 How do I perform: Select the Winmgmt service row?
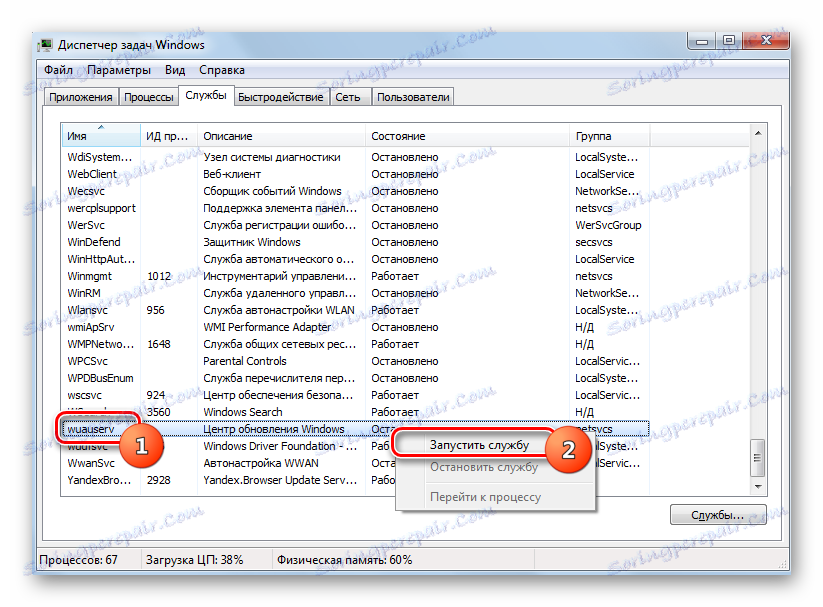tap(355, 276)
